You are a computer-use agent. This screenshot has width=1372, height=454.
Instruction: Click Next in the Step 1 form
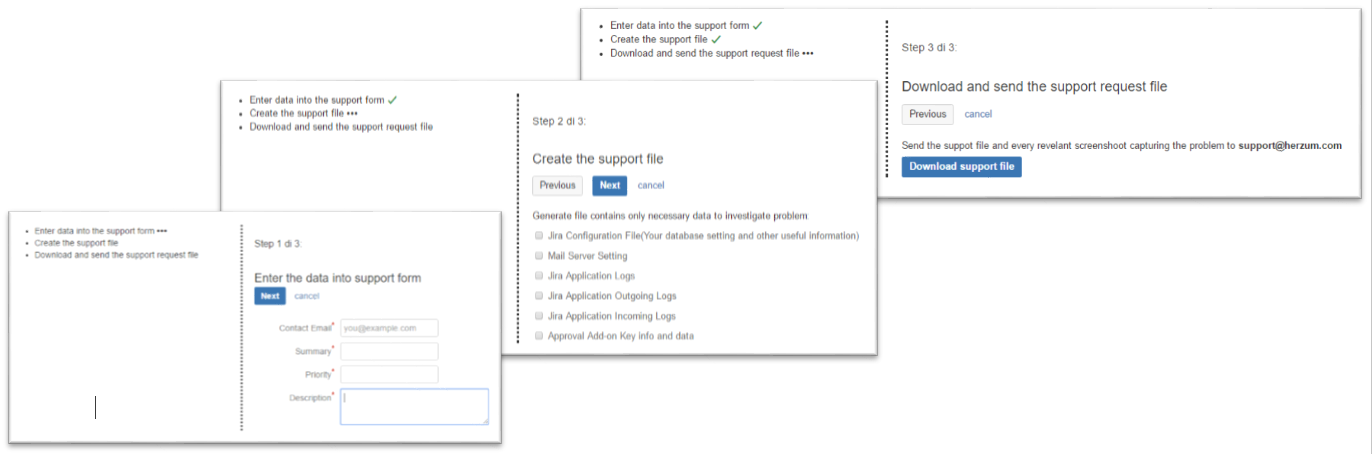[x=270, y=296]
